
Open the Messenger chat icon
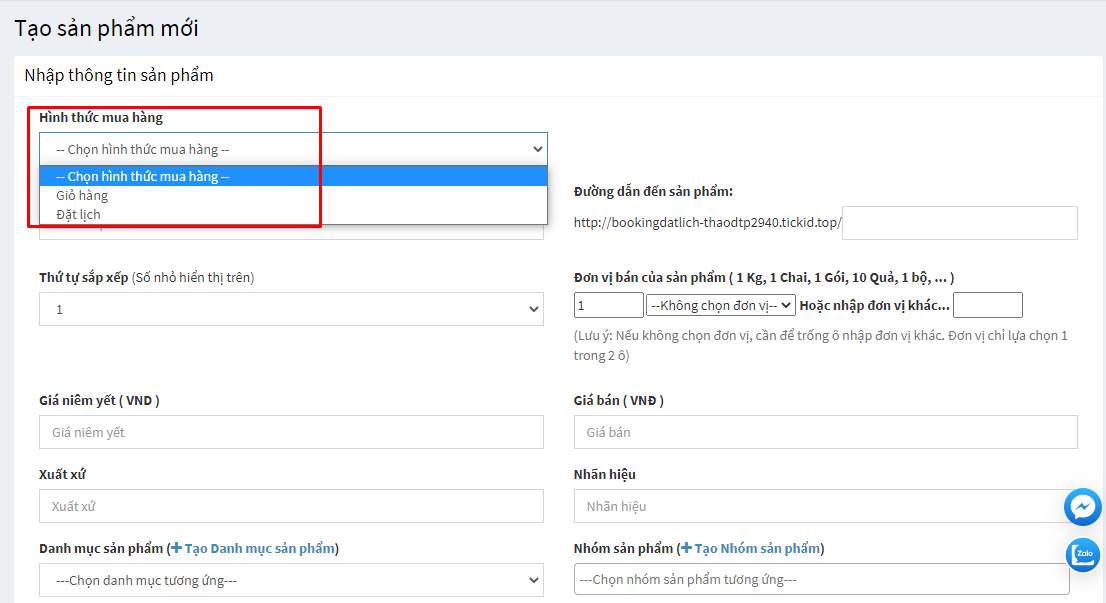1082,507
